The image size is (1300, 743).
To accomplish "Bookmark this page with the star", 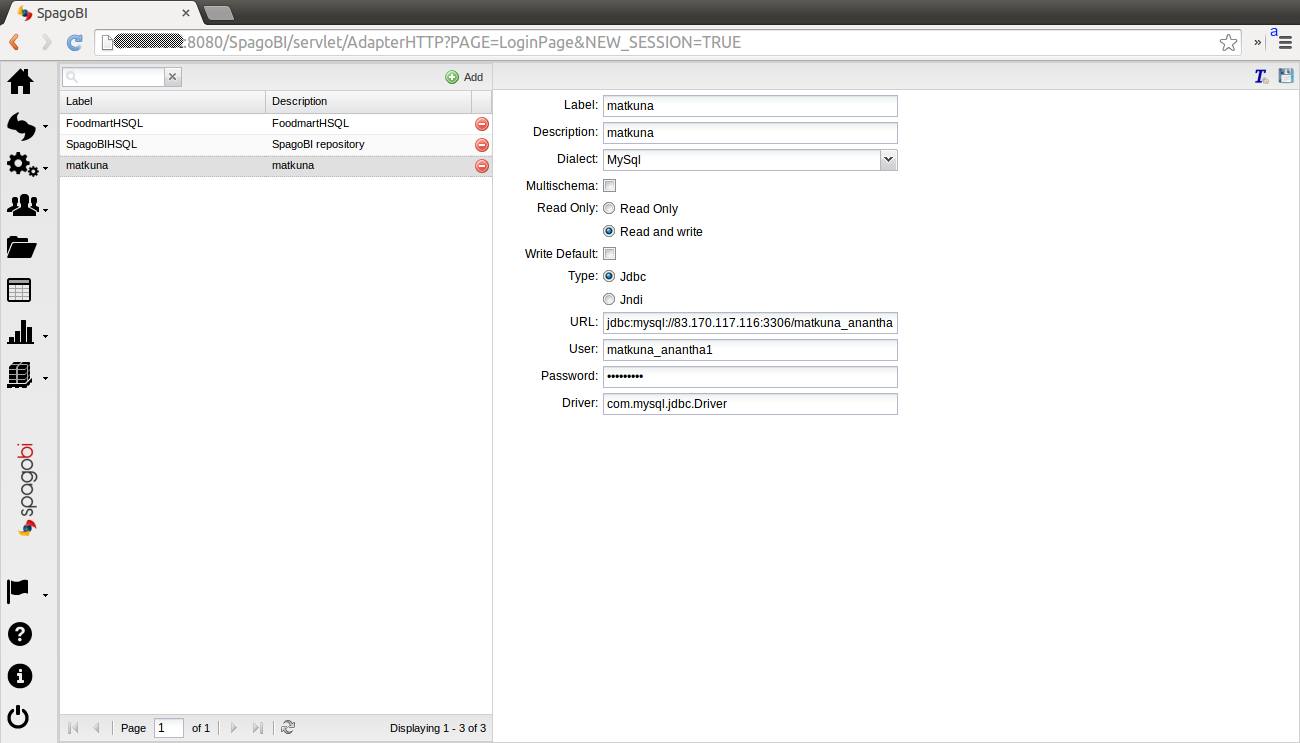I will (1228, 42).
